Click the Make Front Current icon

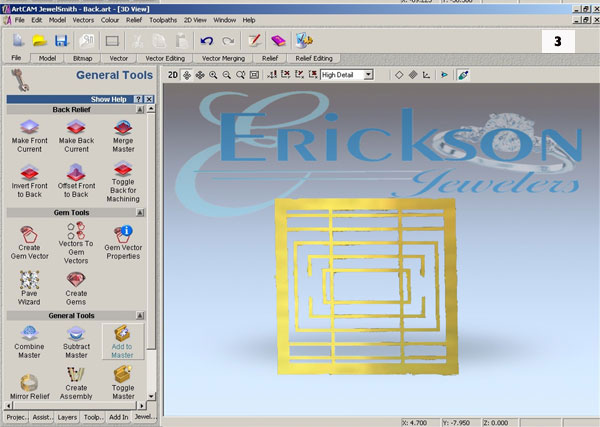point(29,127)
